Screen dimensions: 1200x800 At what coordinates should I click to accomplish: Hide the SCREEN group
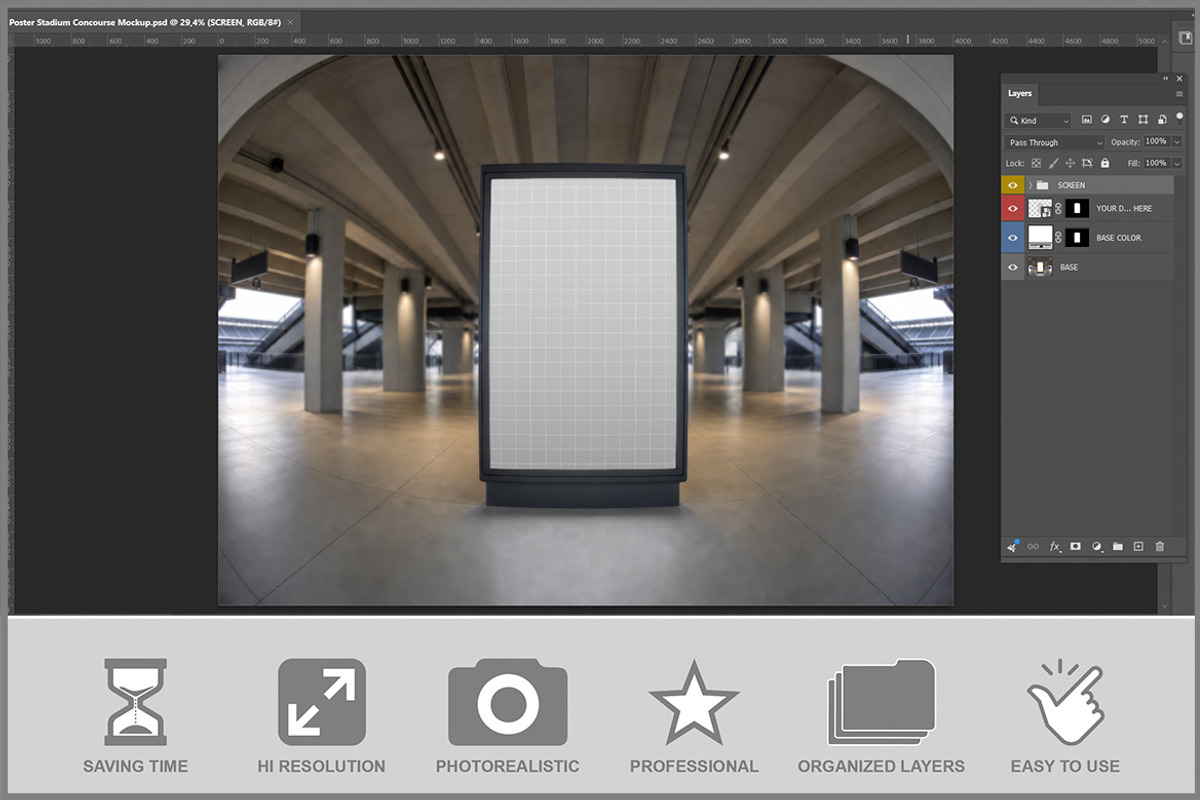[x=1013, y=185]
